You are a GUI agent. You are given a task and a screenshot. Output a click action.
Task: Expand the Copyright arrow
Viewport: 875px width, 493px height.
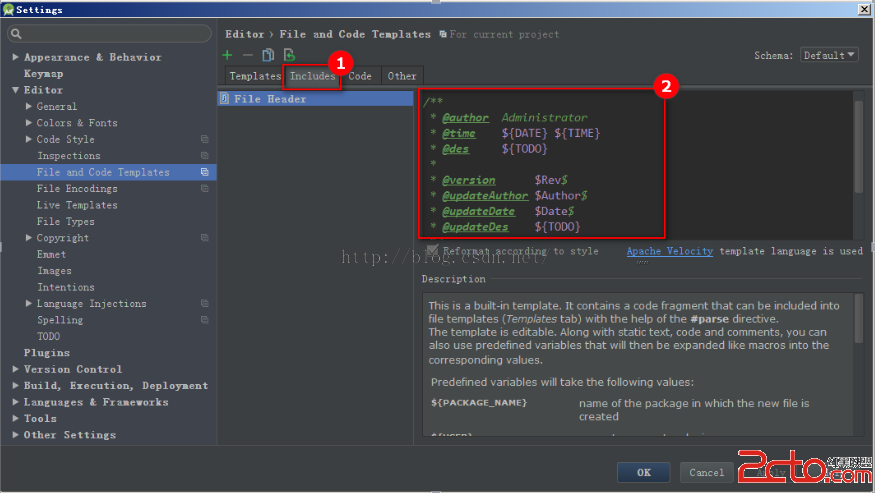click(28, 238)
